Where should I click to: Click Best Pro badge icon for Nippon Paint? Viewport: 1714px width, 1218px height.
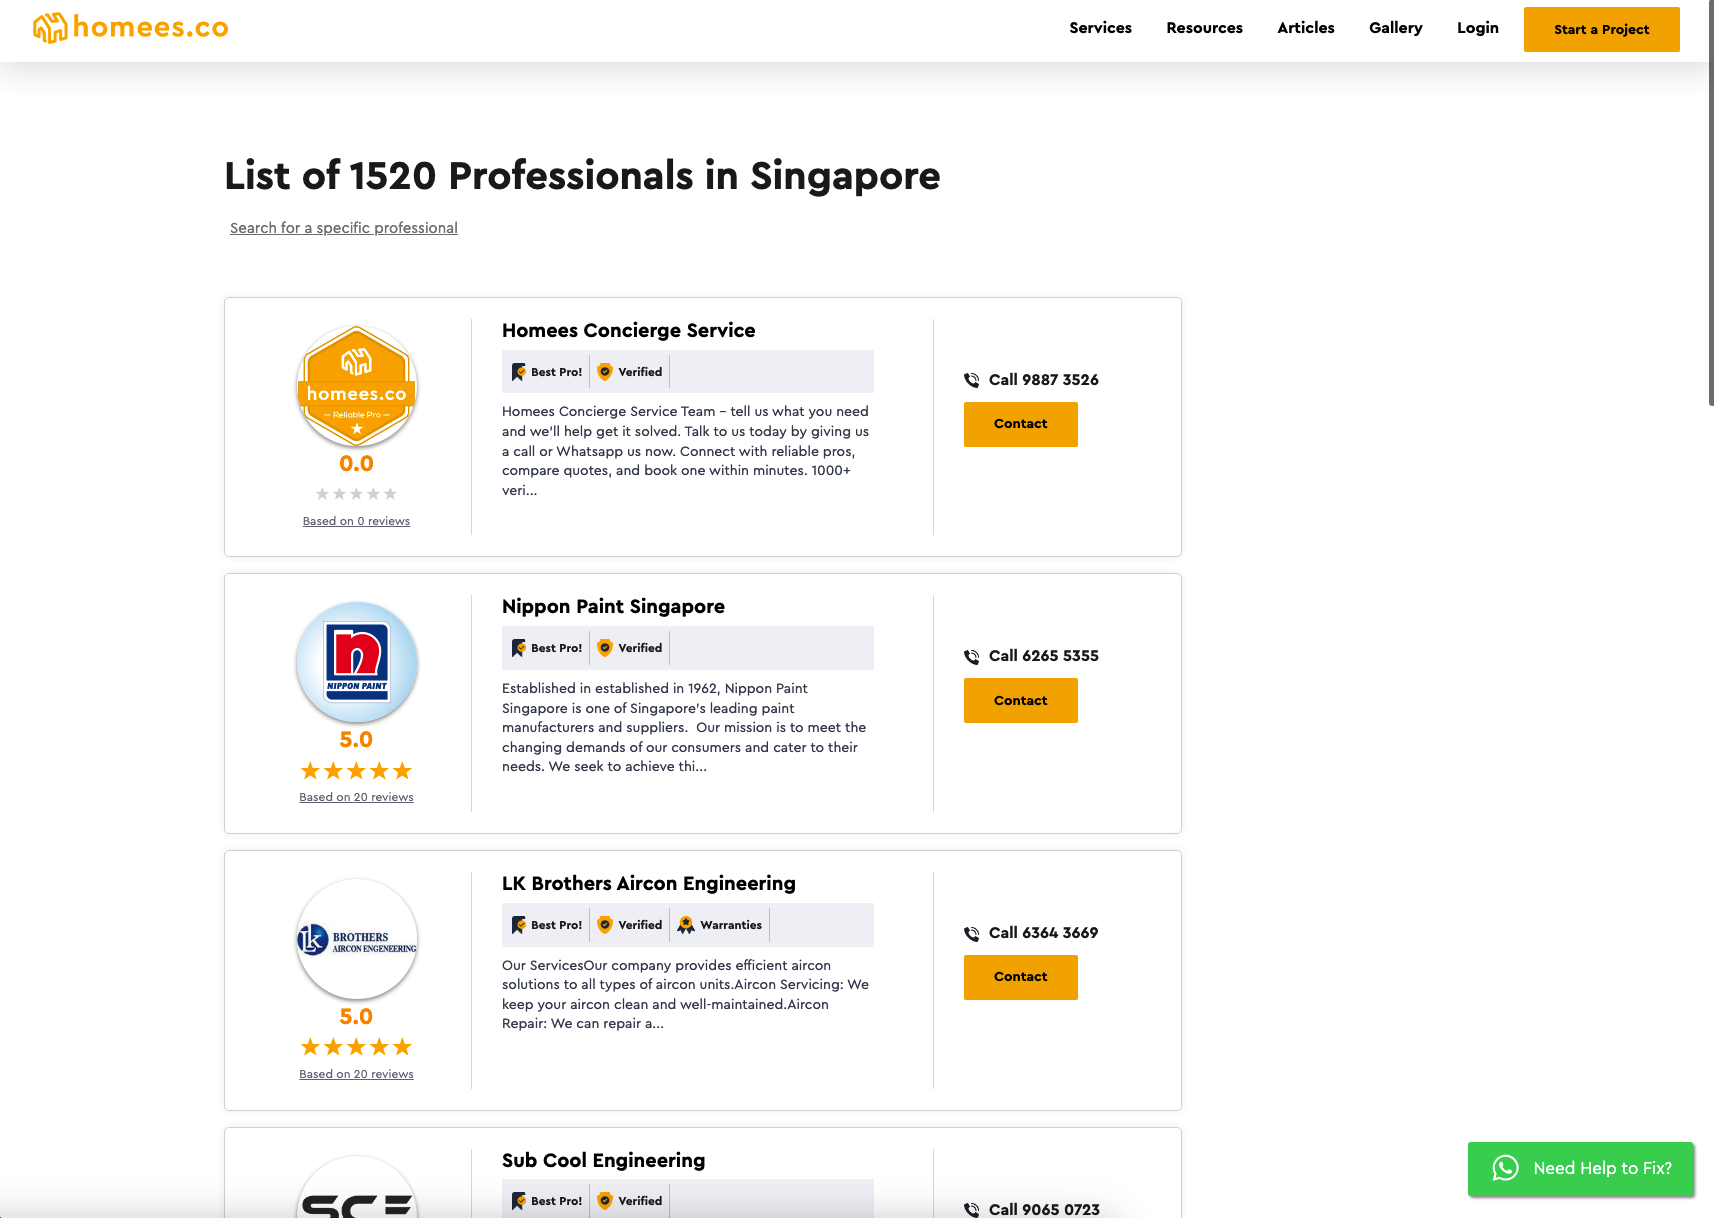tap(518, 648)
